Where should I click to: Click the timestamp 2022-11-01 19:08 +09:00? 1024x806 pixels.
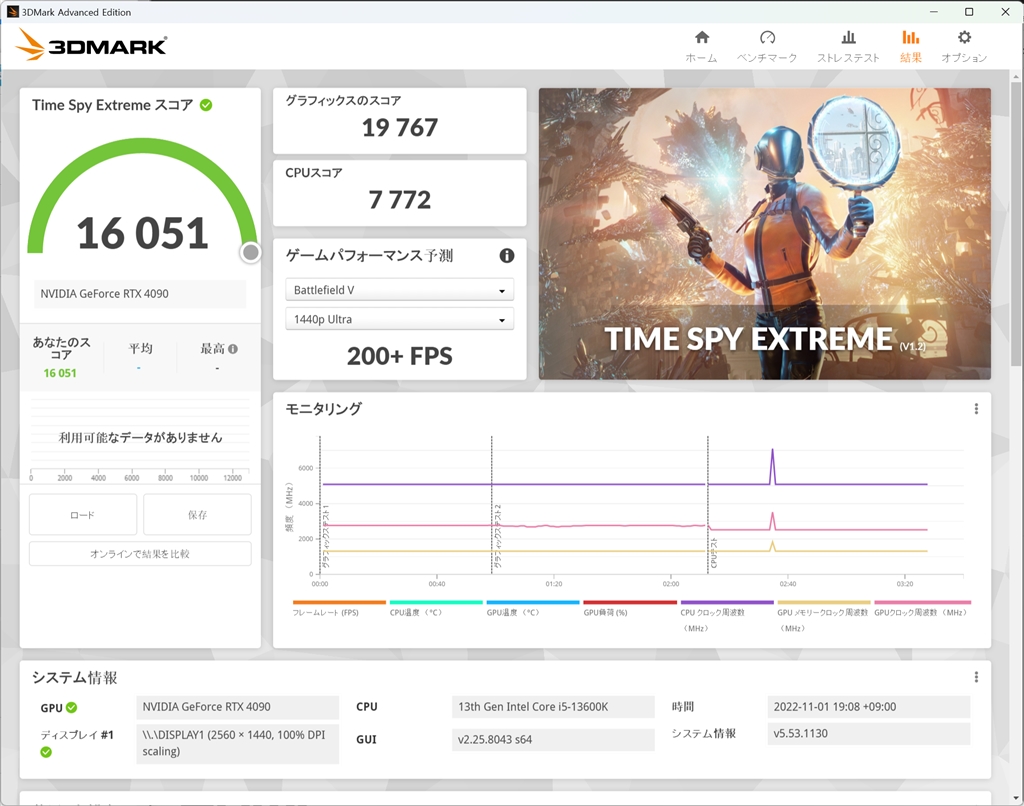click(x=869, y=707)
